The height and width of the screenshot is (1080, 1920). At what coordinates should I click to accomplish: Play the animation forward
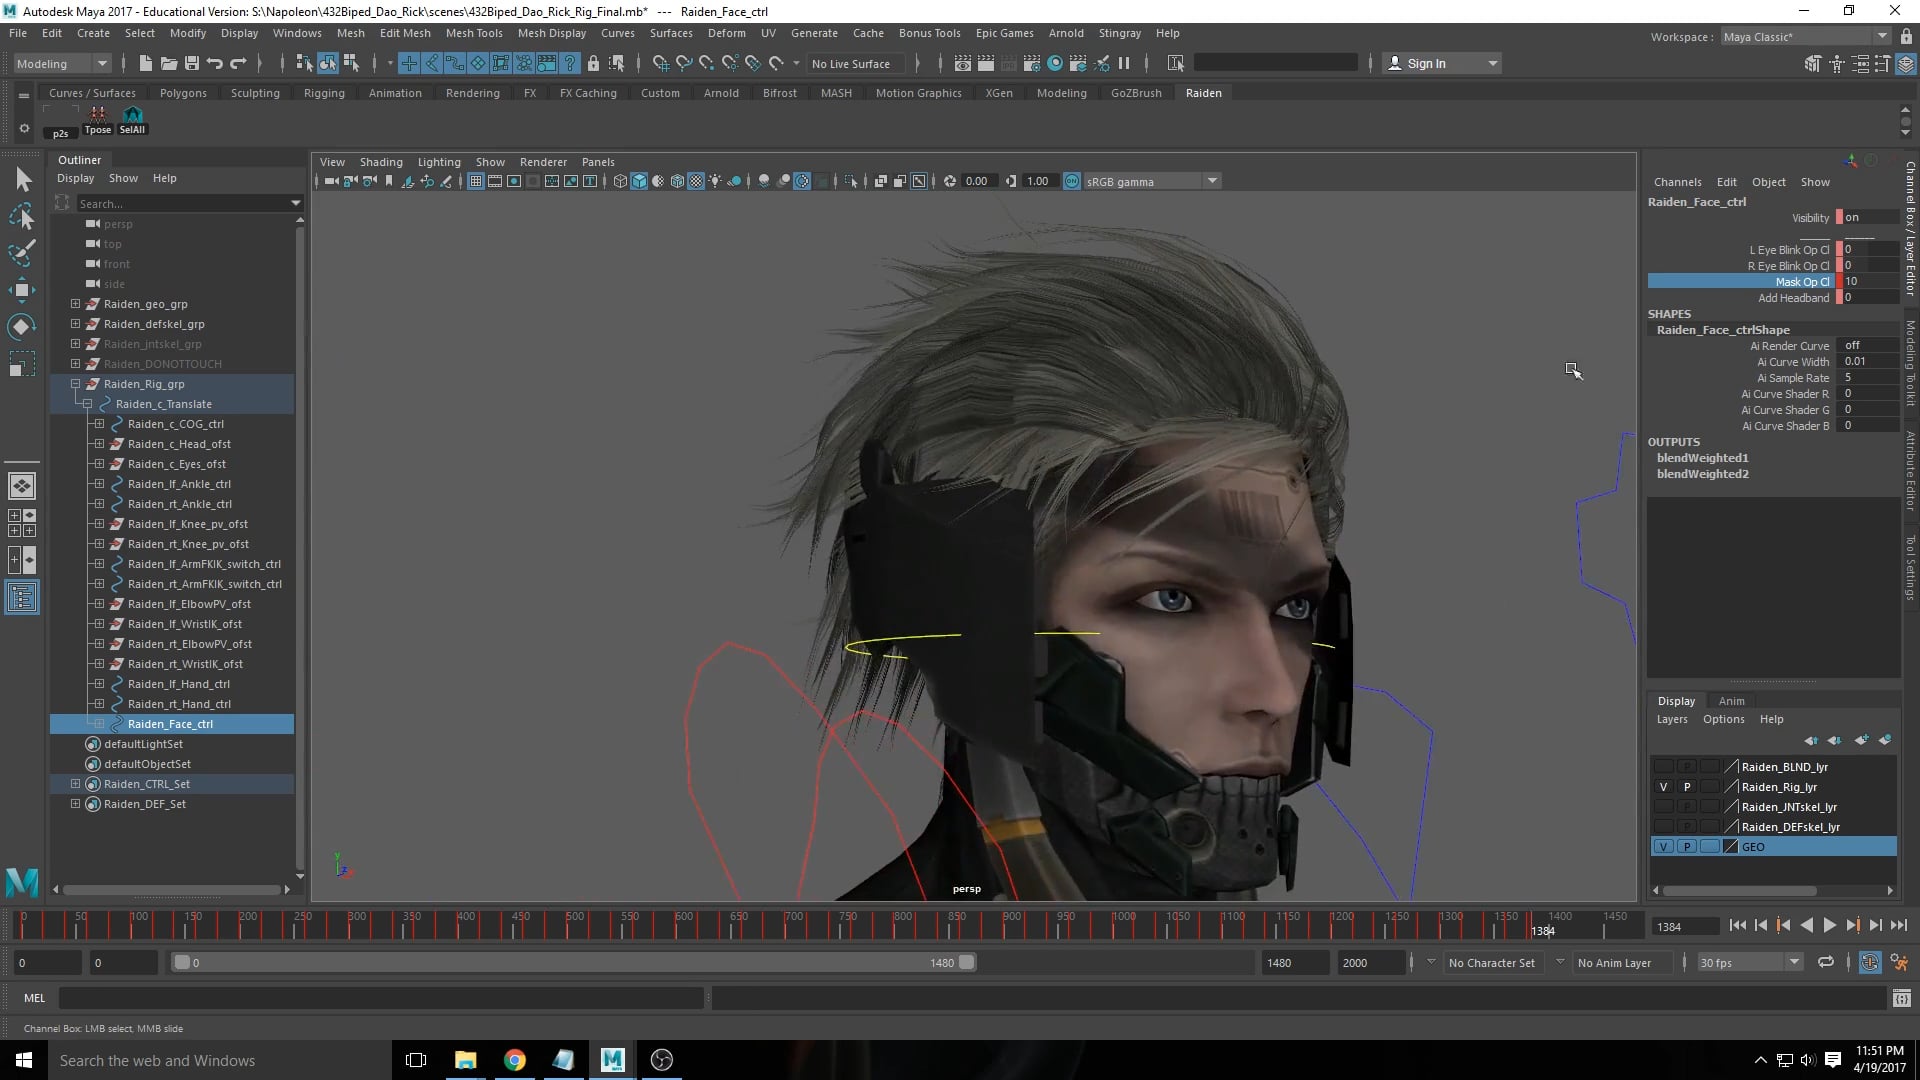(x=1829, y=925)
